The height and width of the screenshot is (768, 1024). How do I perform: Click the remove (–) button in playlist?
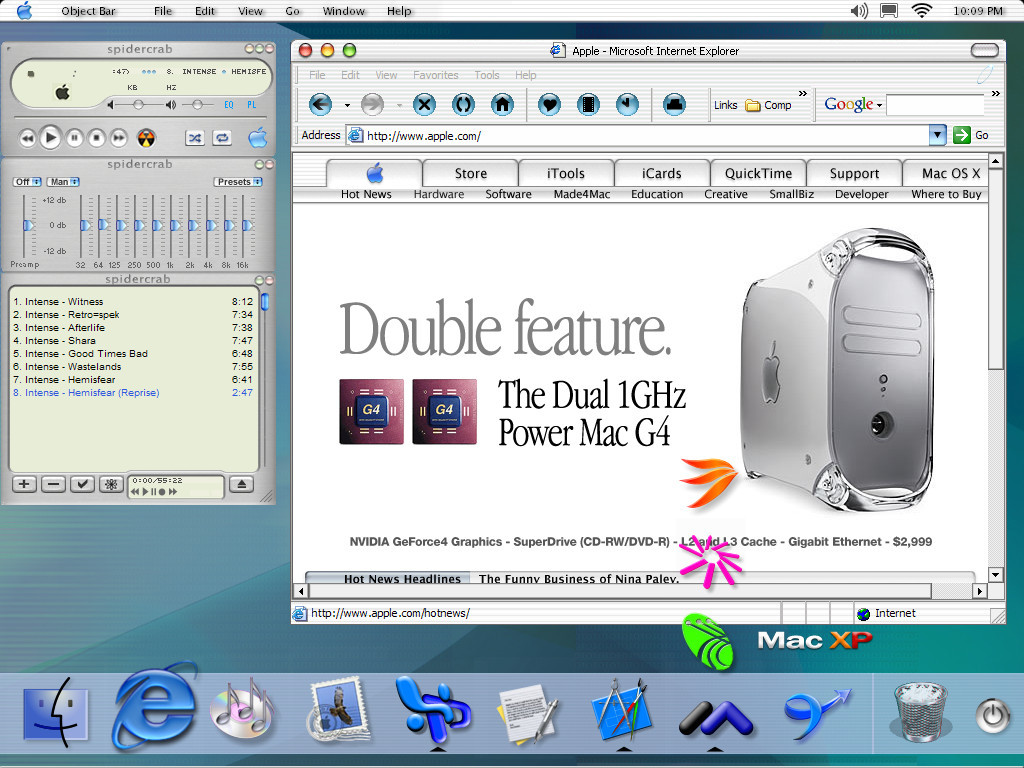tap(54, 484)
